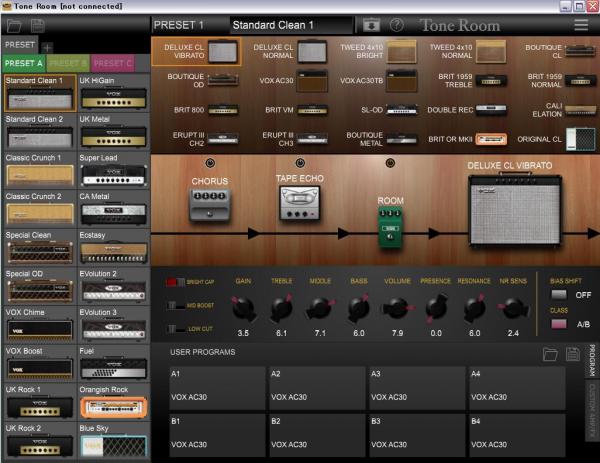
Task: Load the Ecstasy preset
Action: tap(113, 248)
